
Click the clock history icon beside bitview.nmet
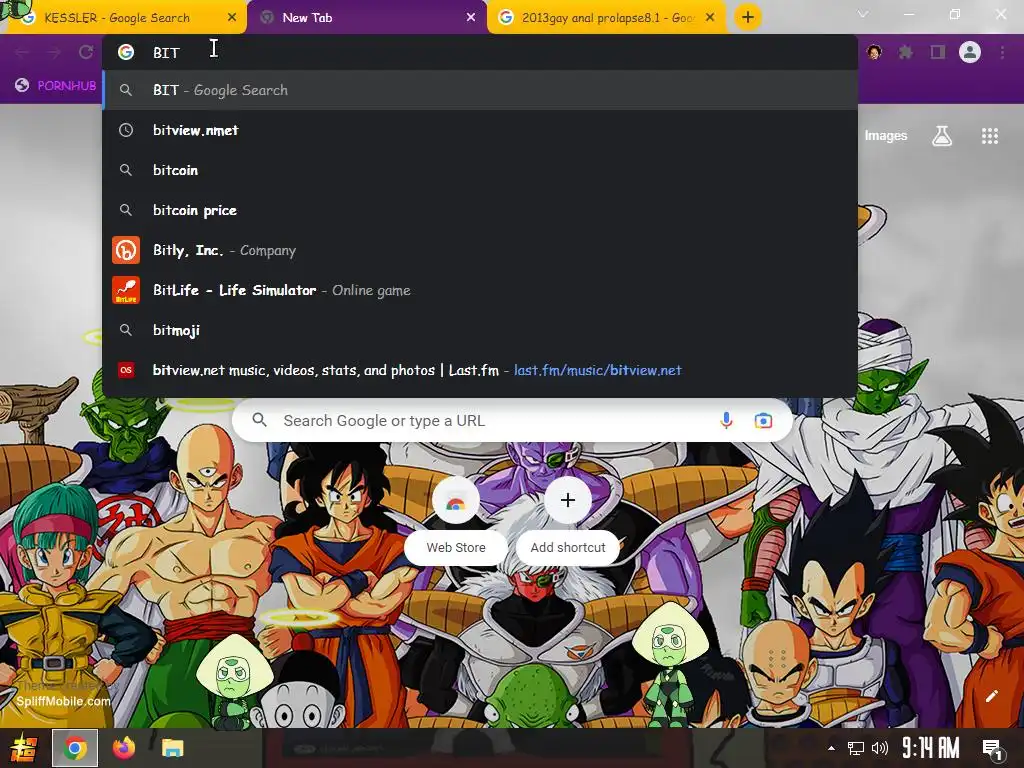pyautogui.click(x=126, y=130)
